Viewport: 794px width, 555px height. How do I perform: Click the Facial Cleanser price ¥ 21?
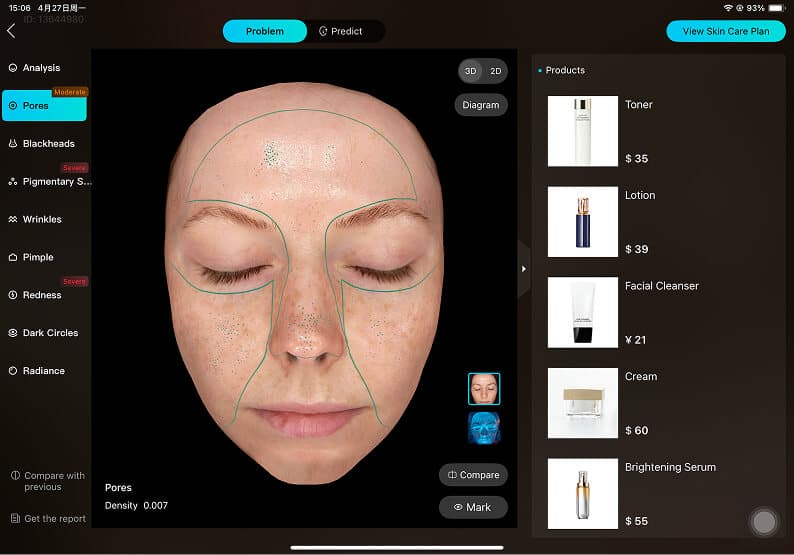tap(636, 340)
